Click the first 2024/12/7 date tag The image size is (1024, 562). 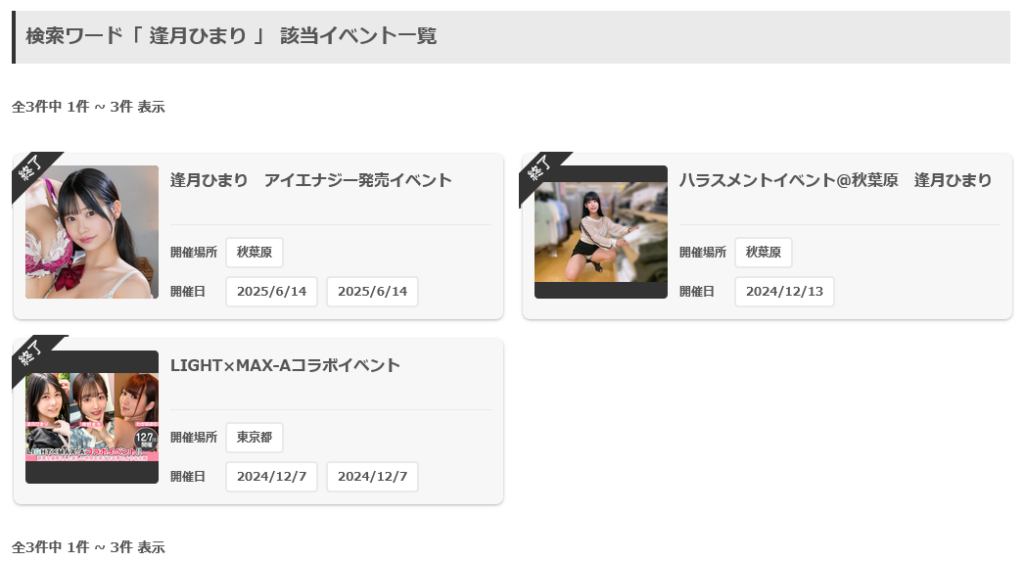[x=271, y=476]
